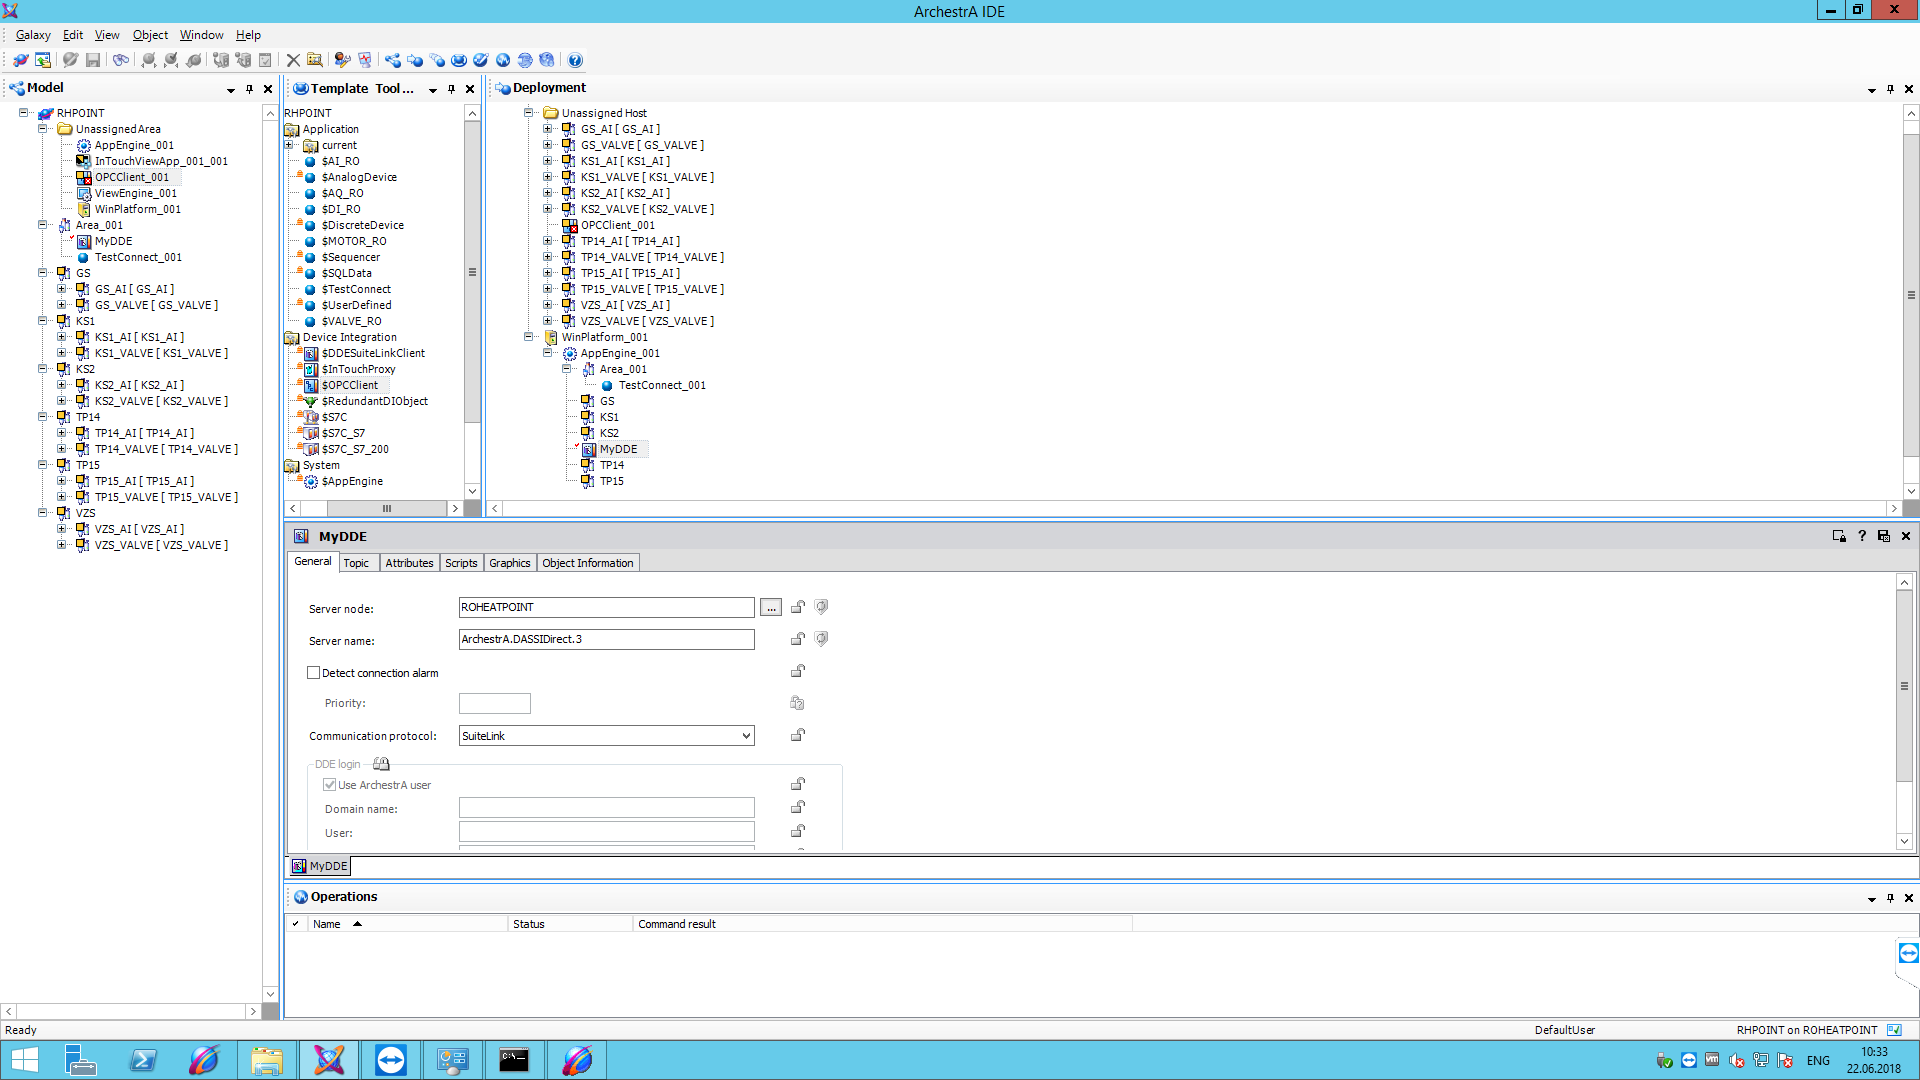
Task: Click the Server name input field
Action: (x=606, y=639)
